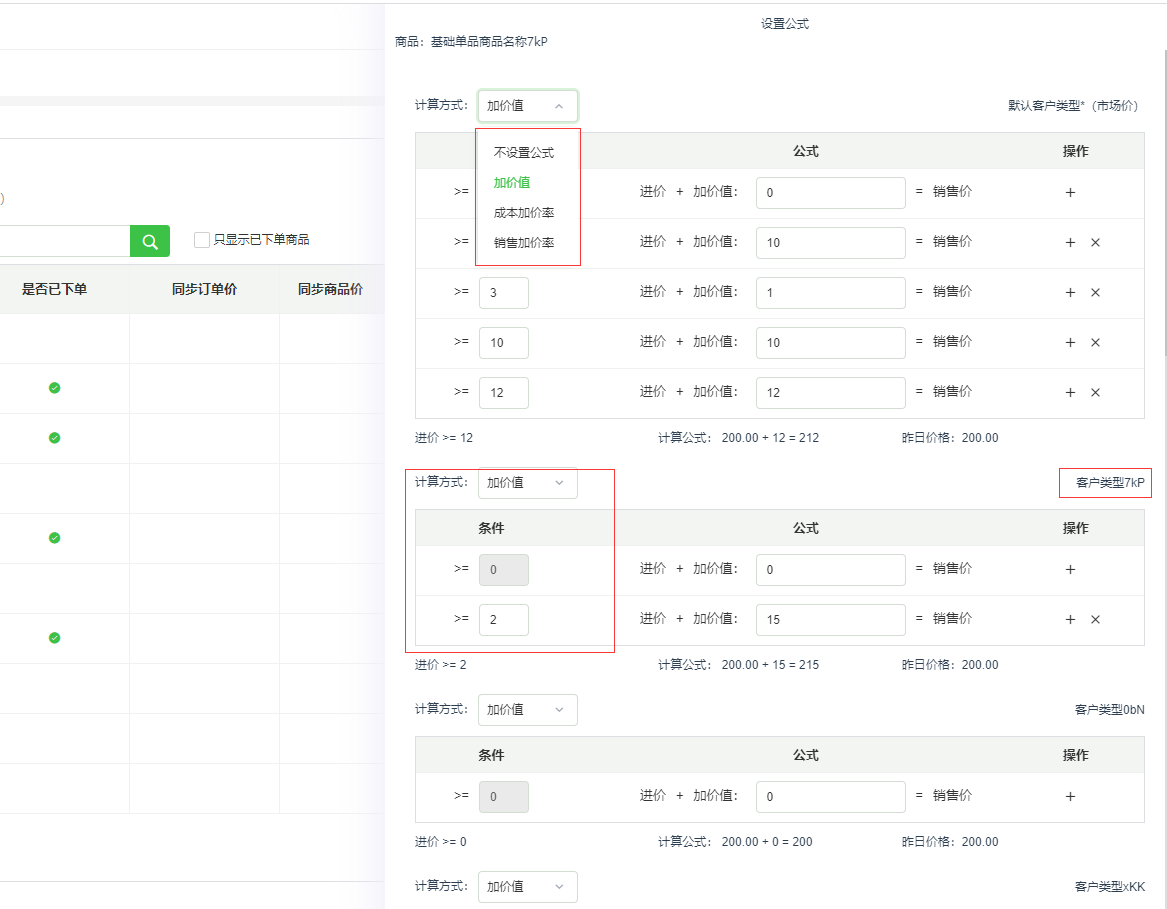
Task: Click the markup value input showing 12
Action: pyautogui.click(x=830, y=392)
